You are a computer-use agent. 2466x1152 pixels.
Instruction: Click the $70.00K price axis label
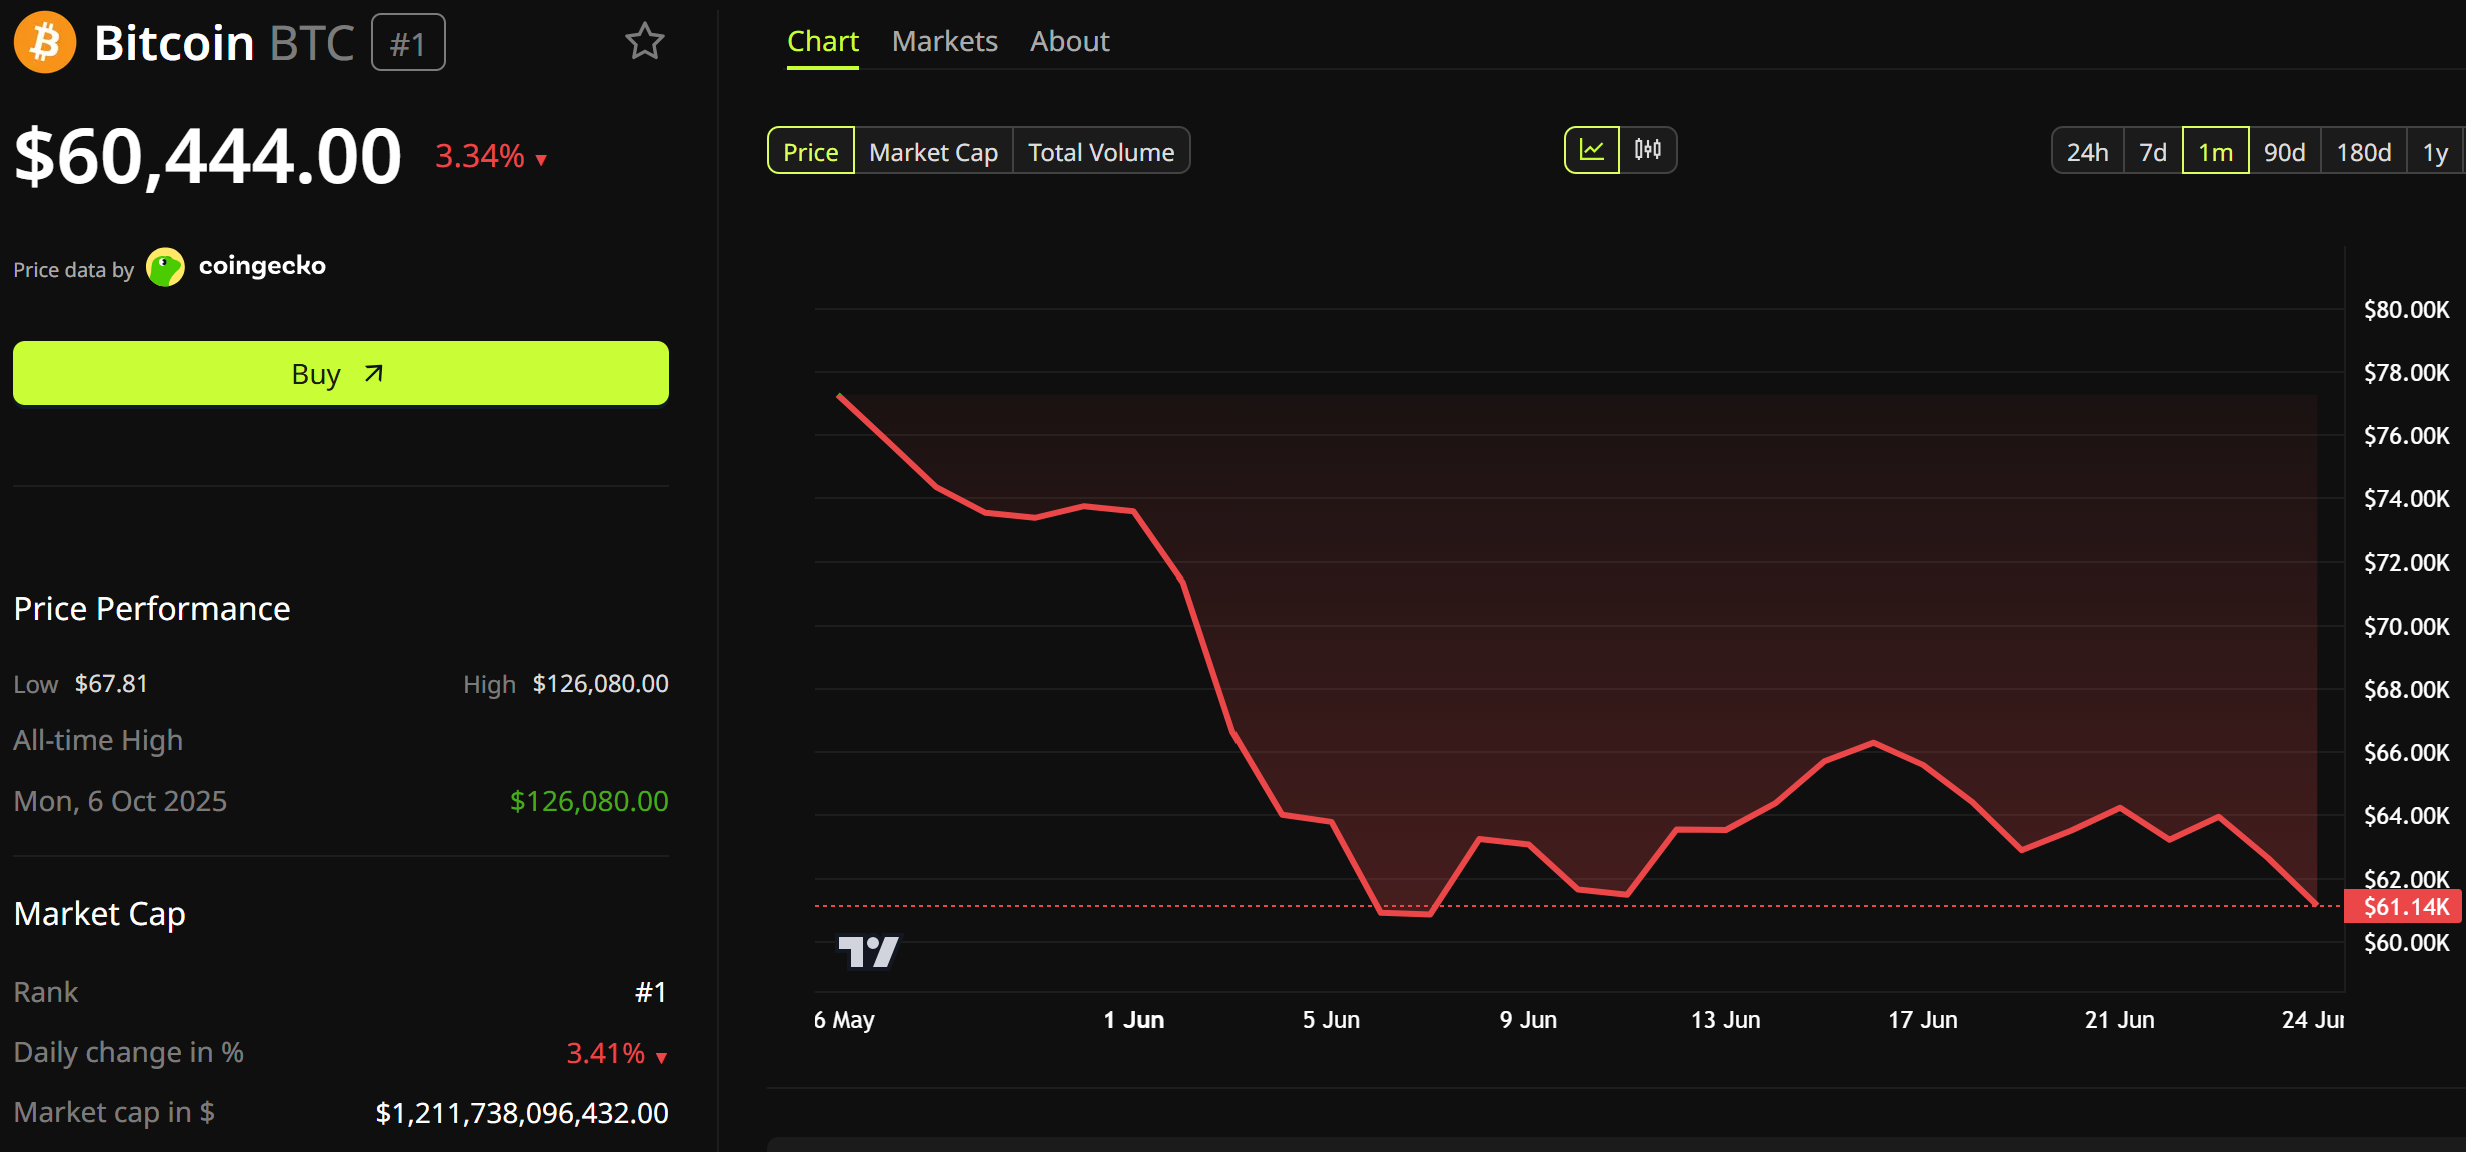(x=2407, y=627)
